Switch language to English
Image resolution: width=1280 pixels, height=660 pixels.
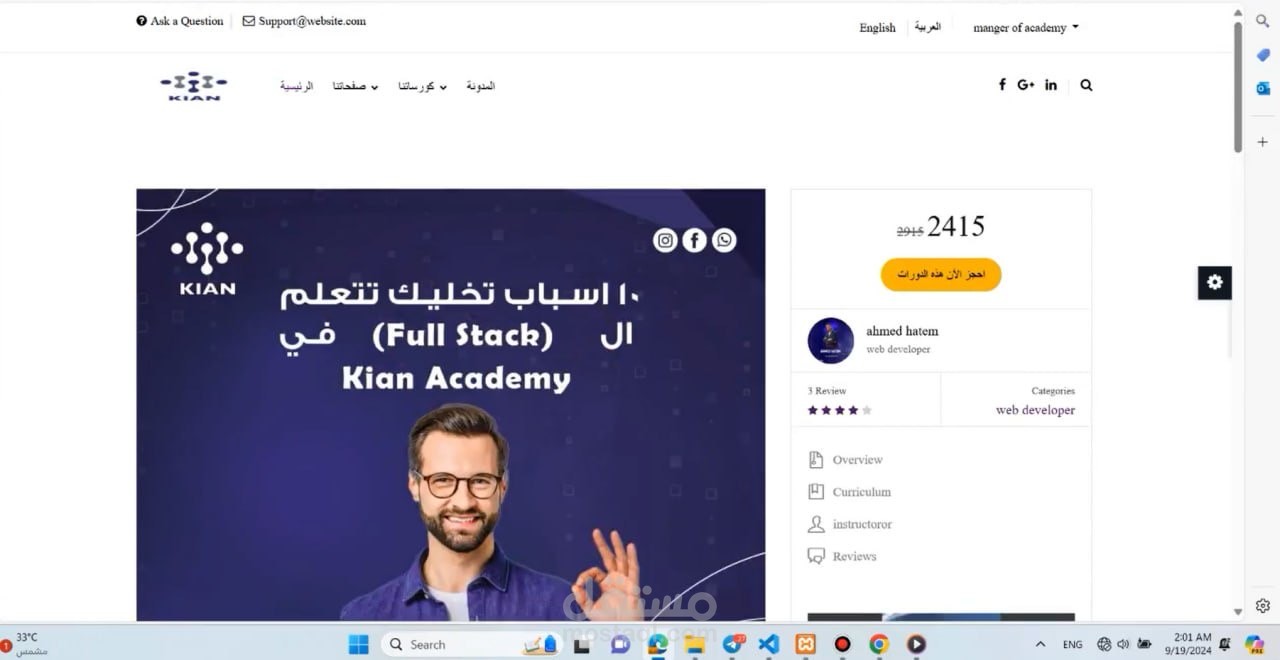click(x=877, y=28)
